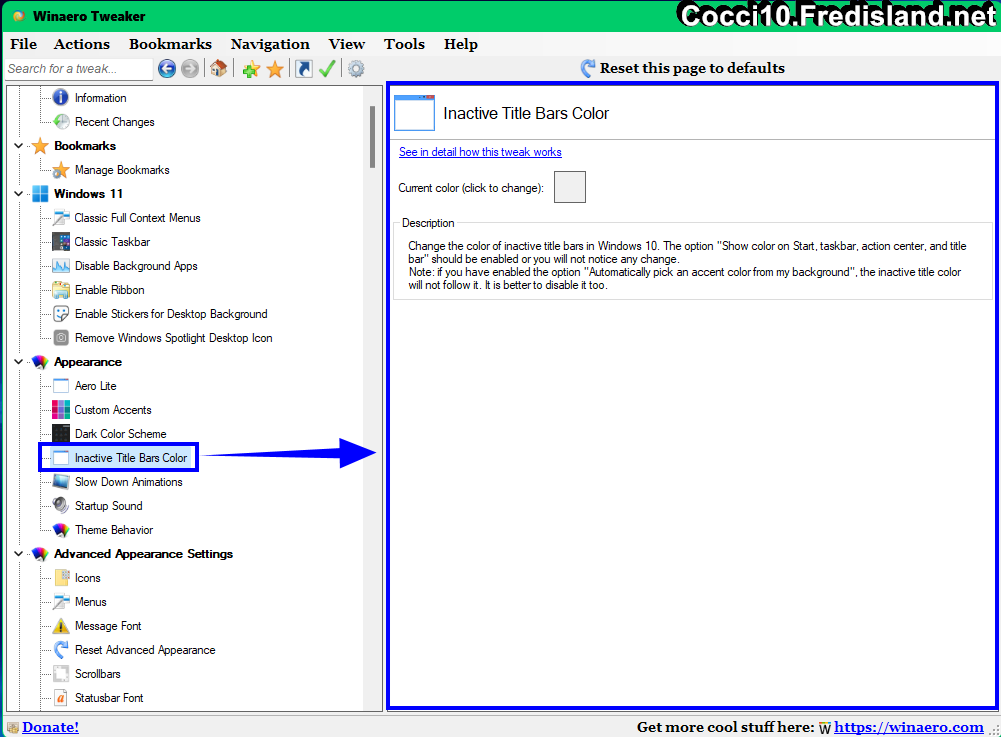This screenshot has width=1001, height=737.
Task: Click the Menus tree icon
Action: (x=61, y=602)
